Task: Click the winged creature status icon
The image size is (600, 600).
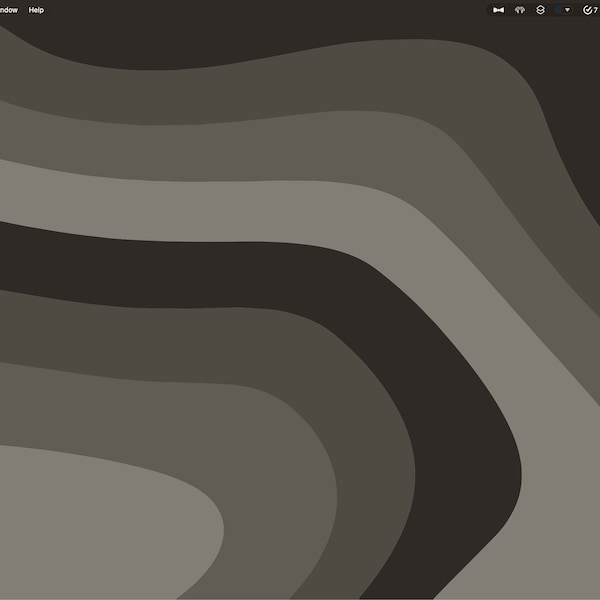Action: pyautogui.click(x=519, y=10)
